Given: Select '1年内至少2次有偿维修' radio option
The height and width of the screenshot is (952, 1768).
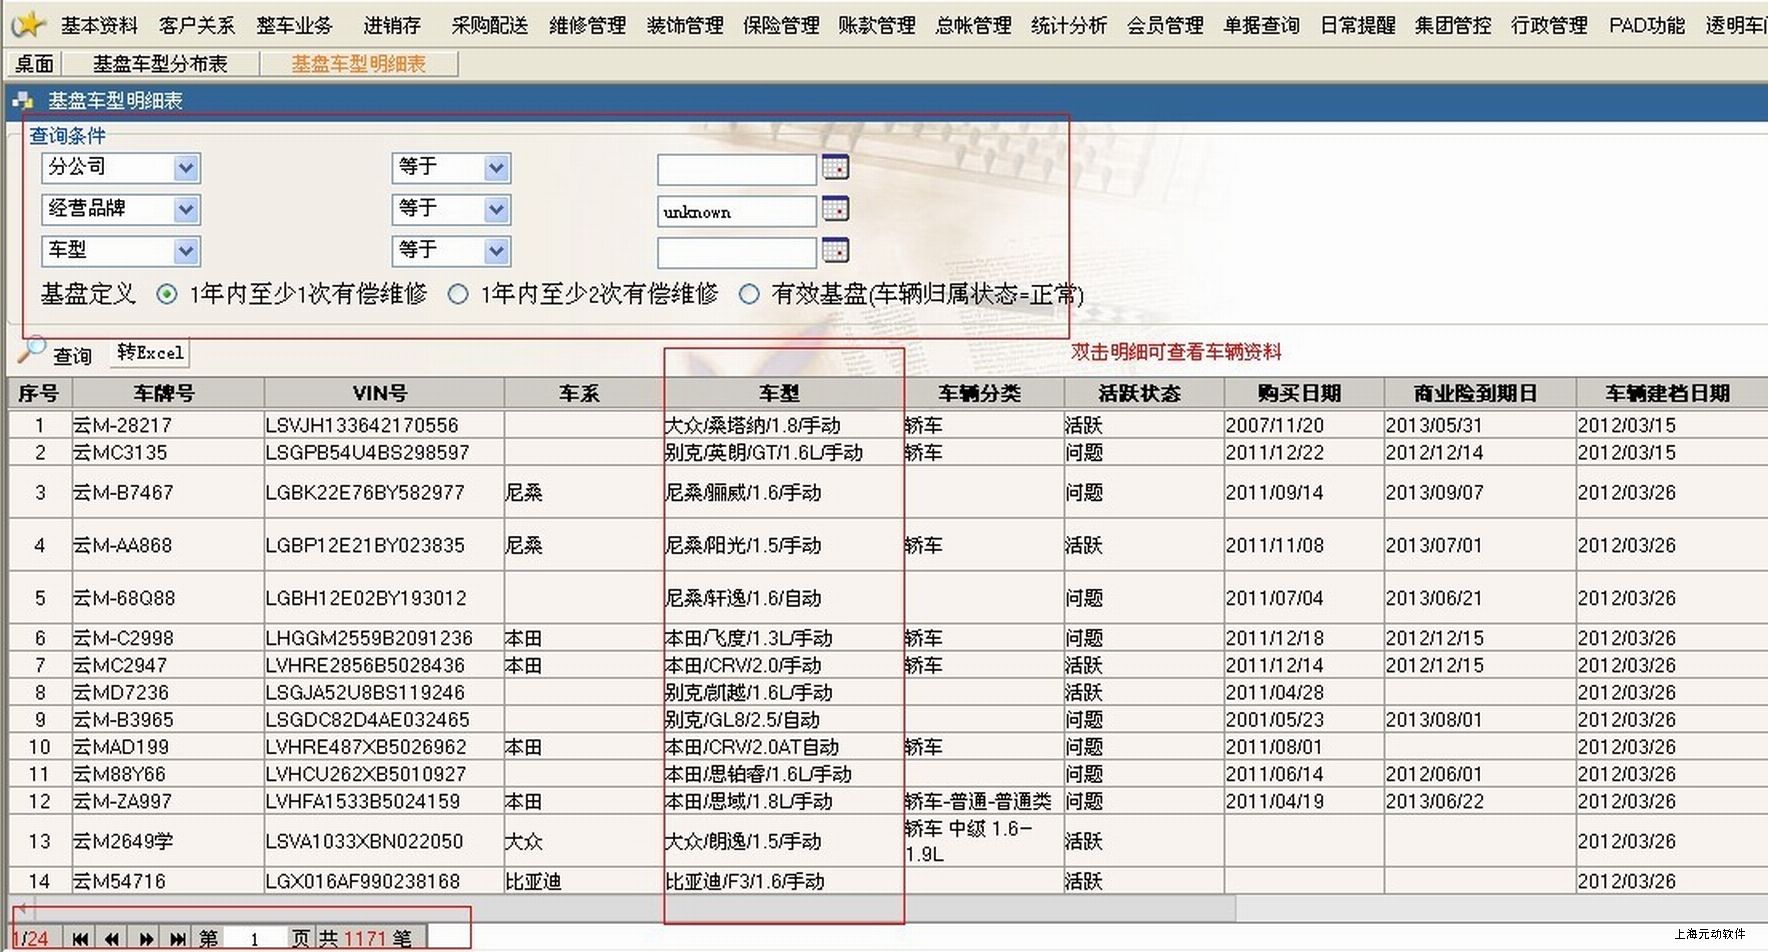Looking at the screenshot, I should [458, 294].
